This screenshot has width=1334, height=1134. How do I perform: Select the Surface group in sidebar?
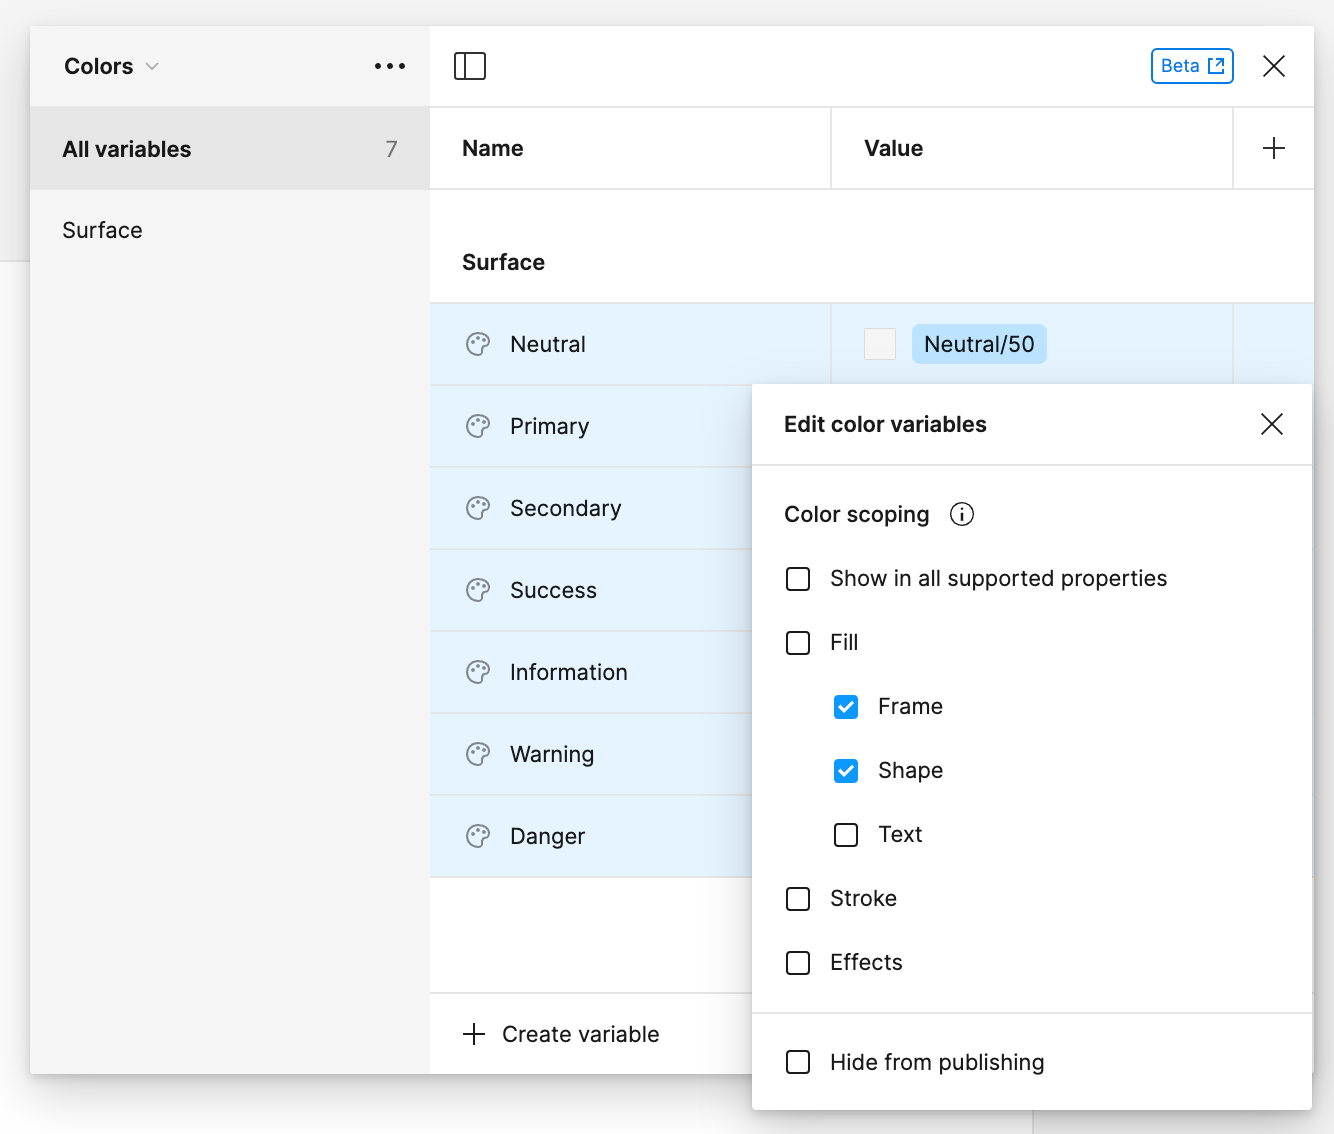pyautogui.click(x=102, y=230)
